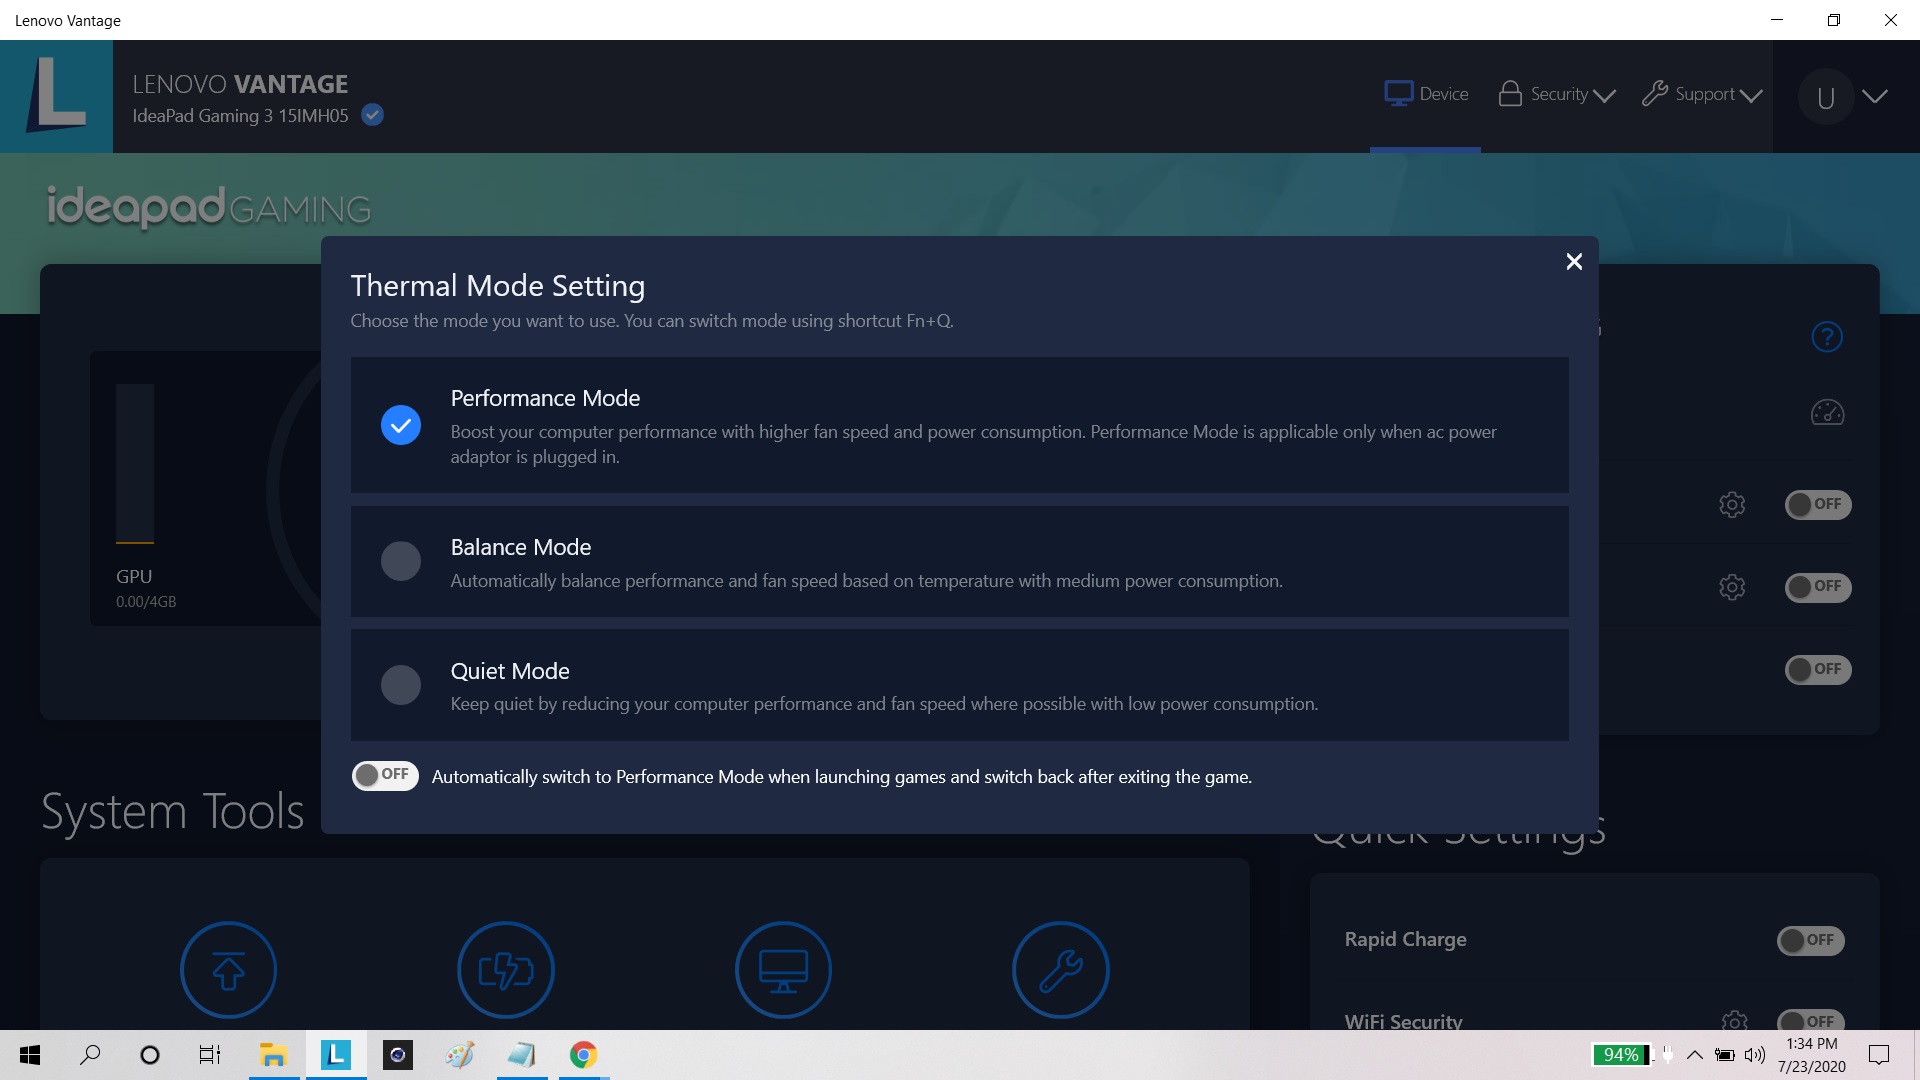Open Cortana circle icon

click(150, 1055)
